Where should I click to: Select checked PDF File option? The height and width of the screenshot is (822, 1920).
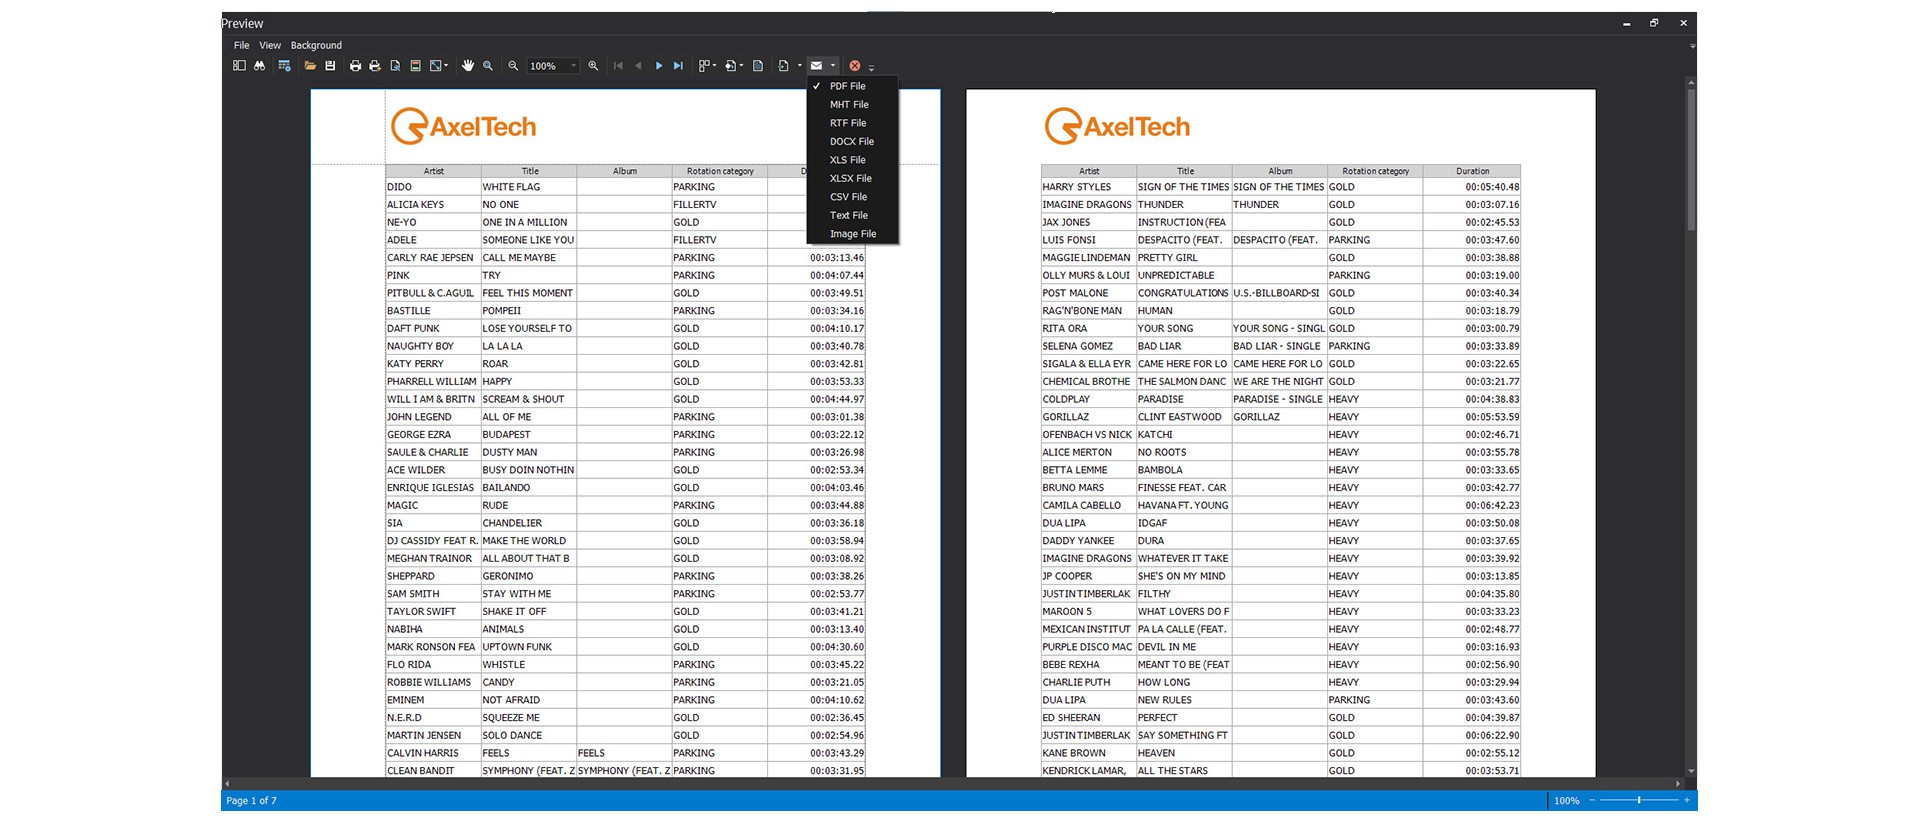[x=847, y=86]
